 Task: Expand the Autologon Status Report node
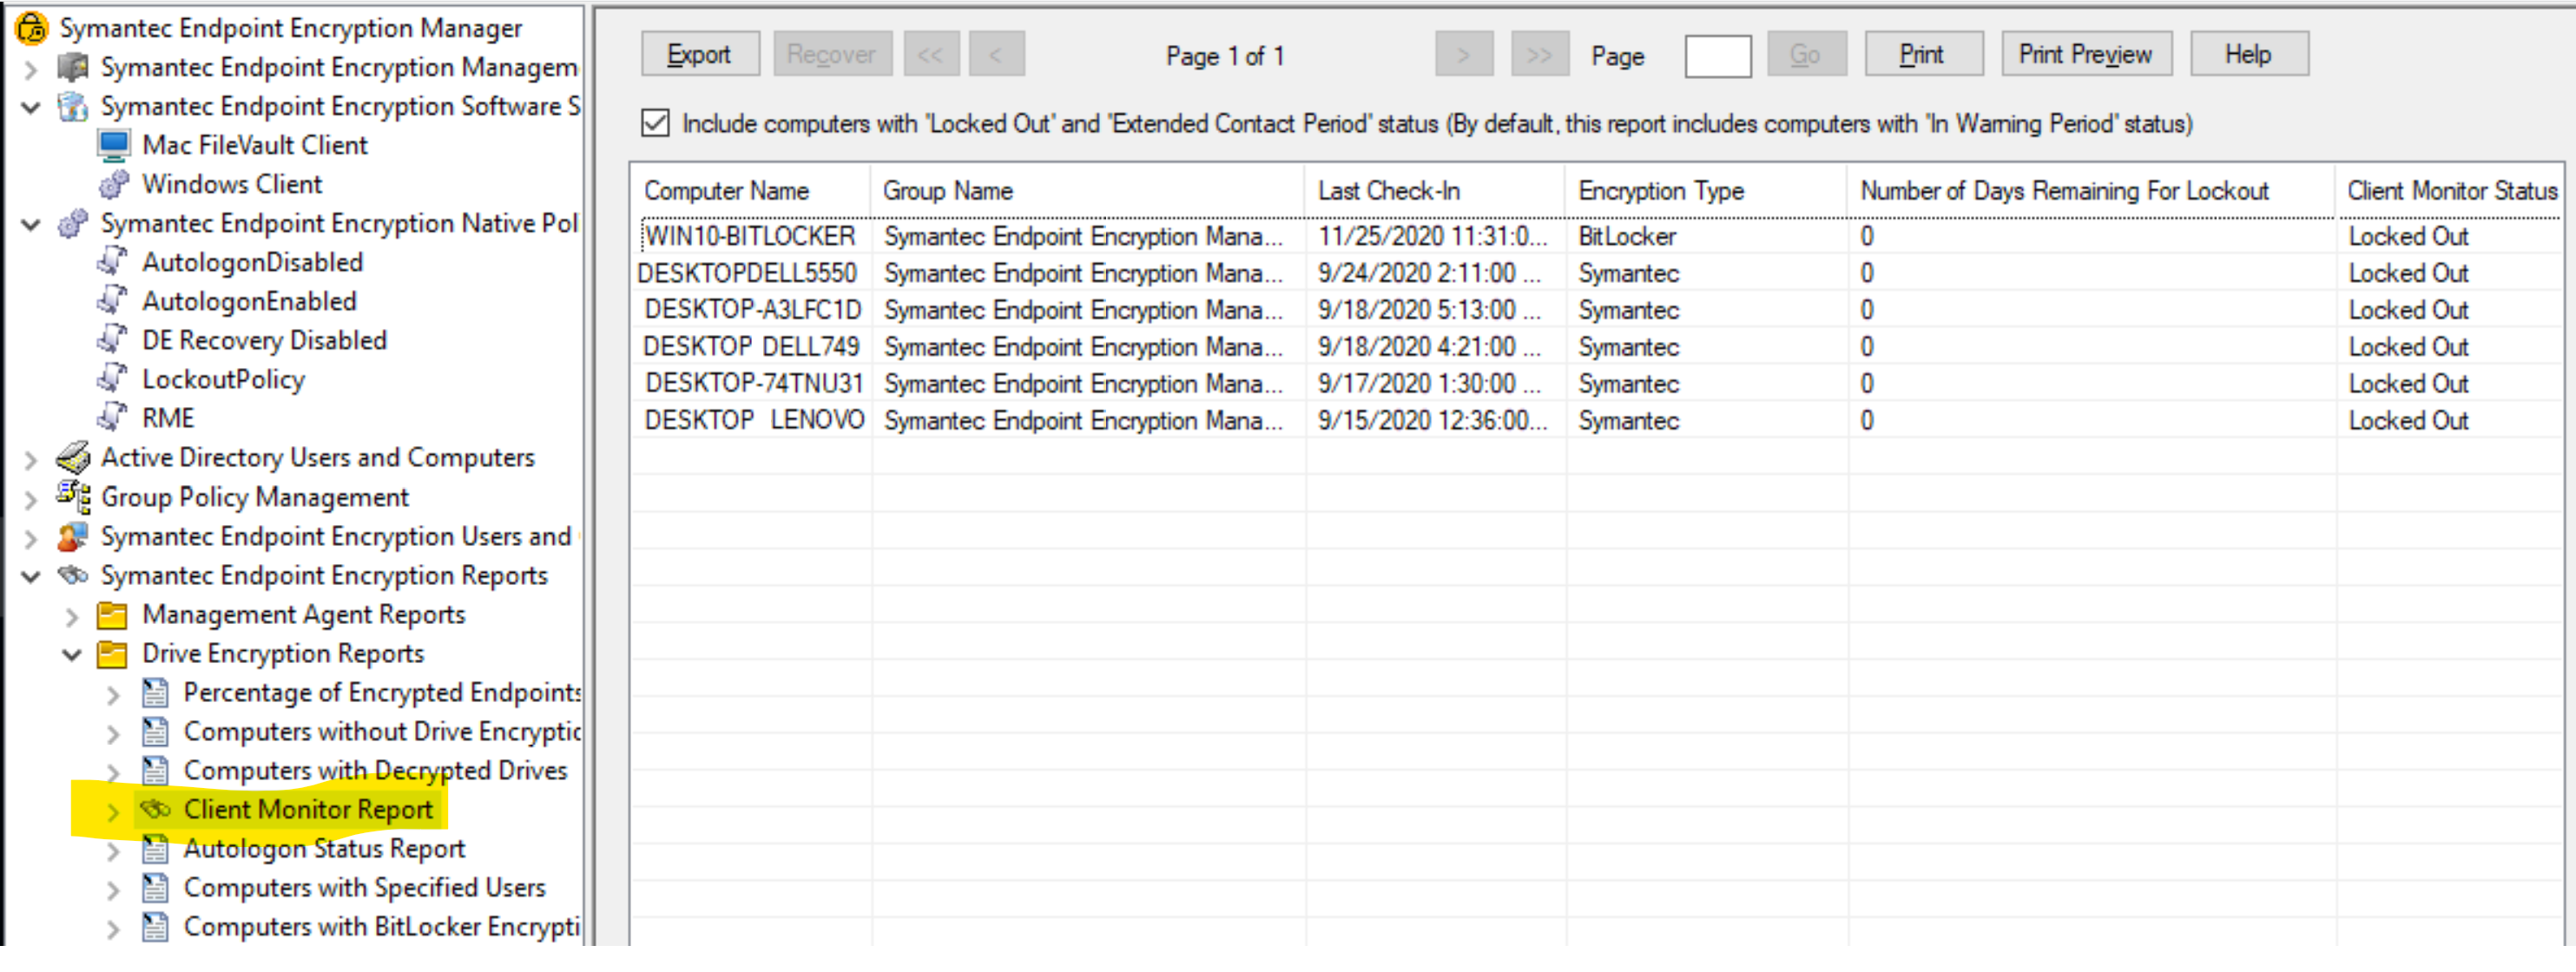[113, 851]
